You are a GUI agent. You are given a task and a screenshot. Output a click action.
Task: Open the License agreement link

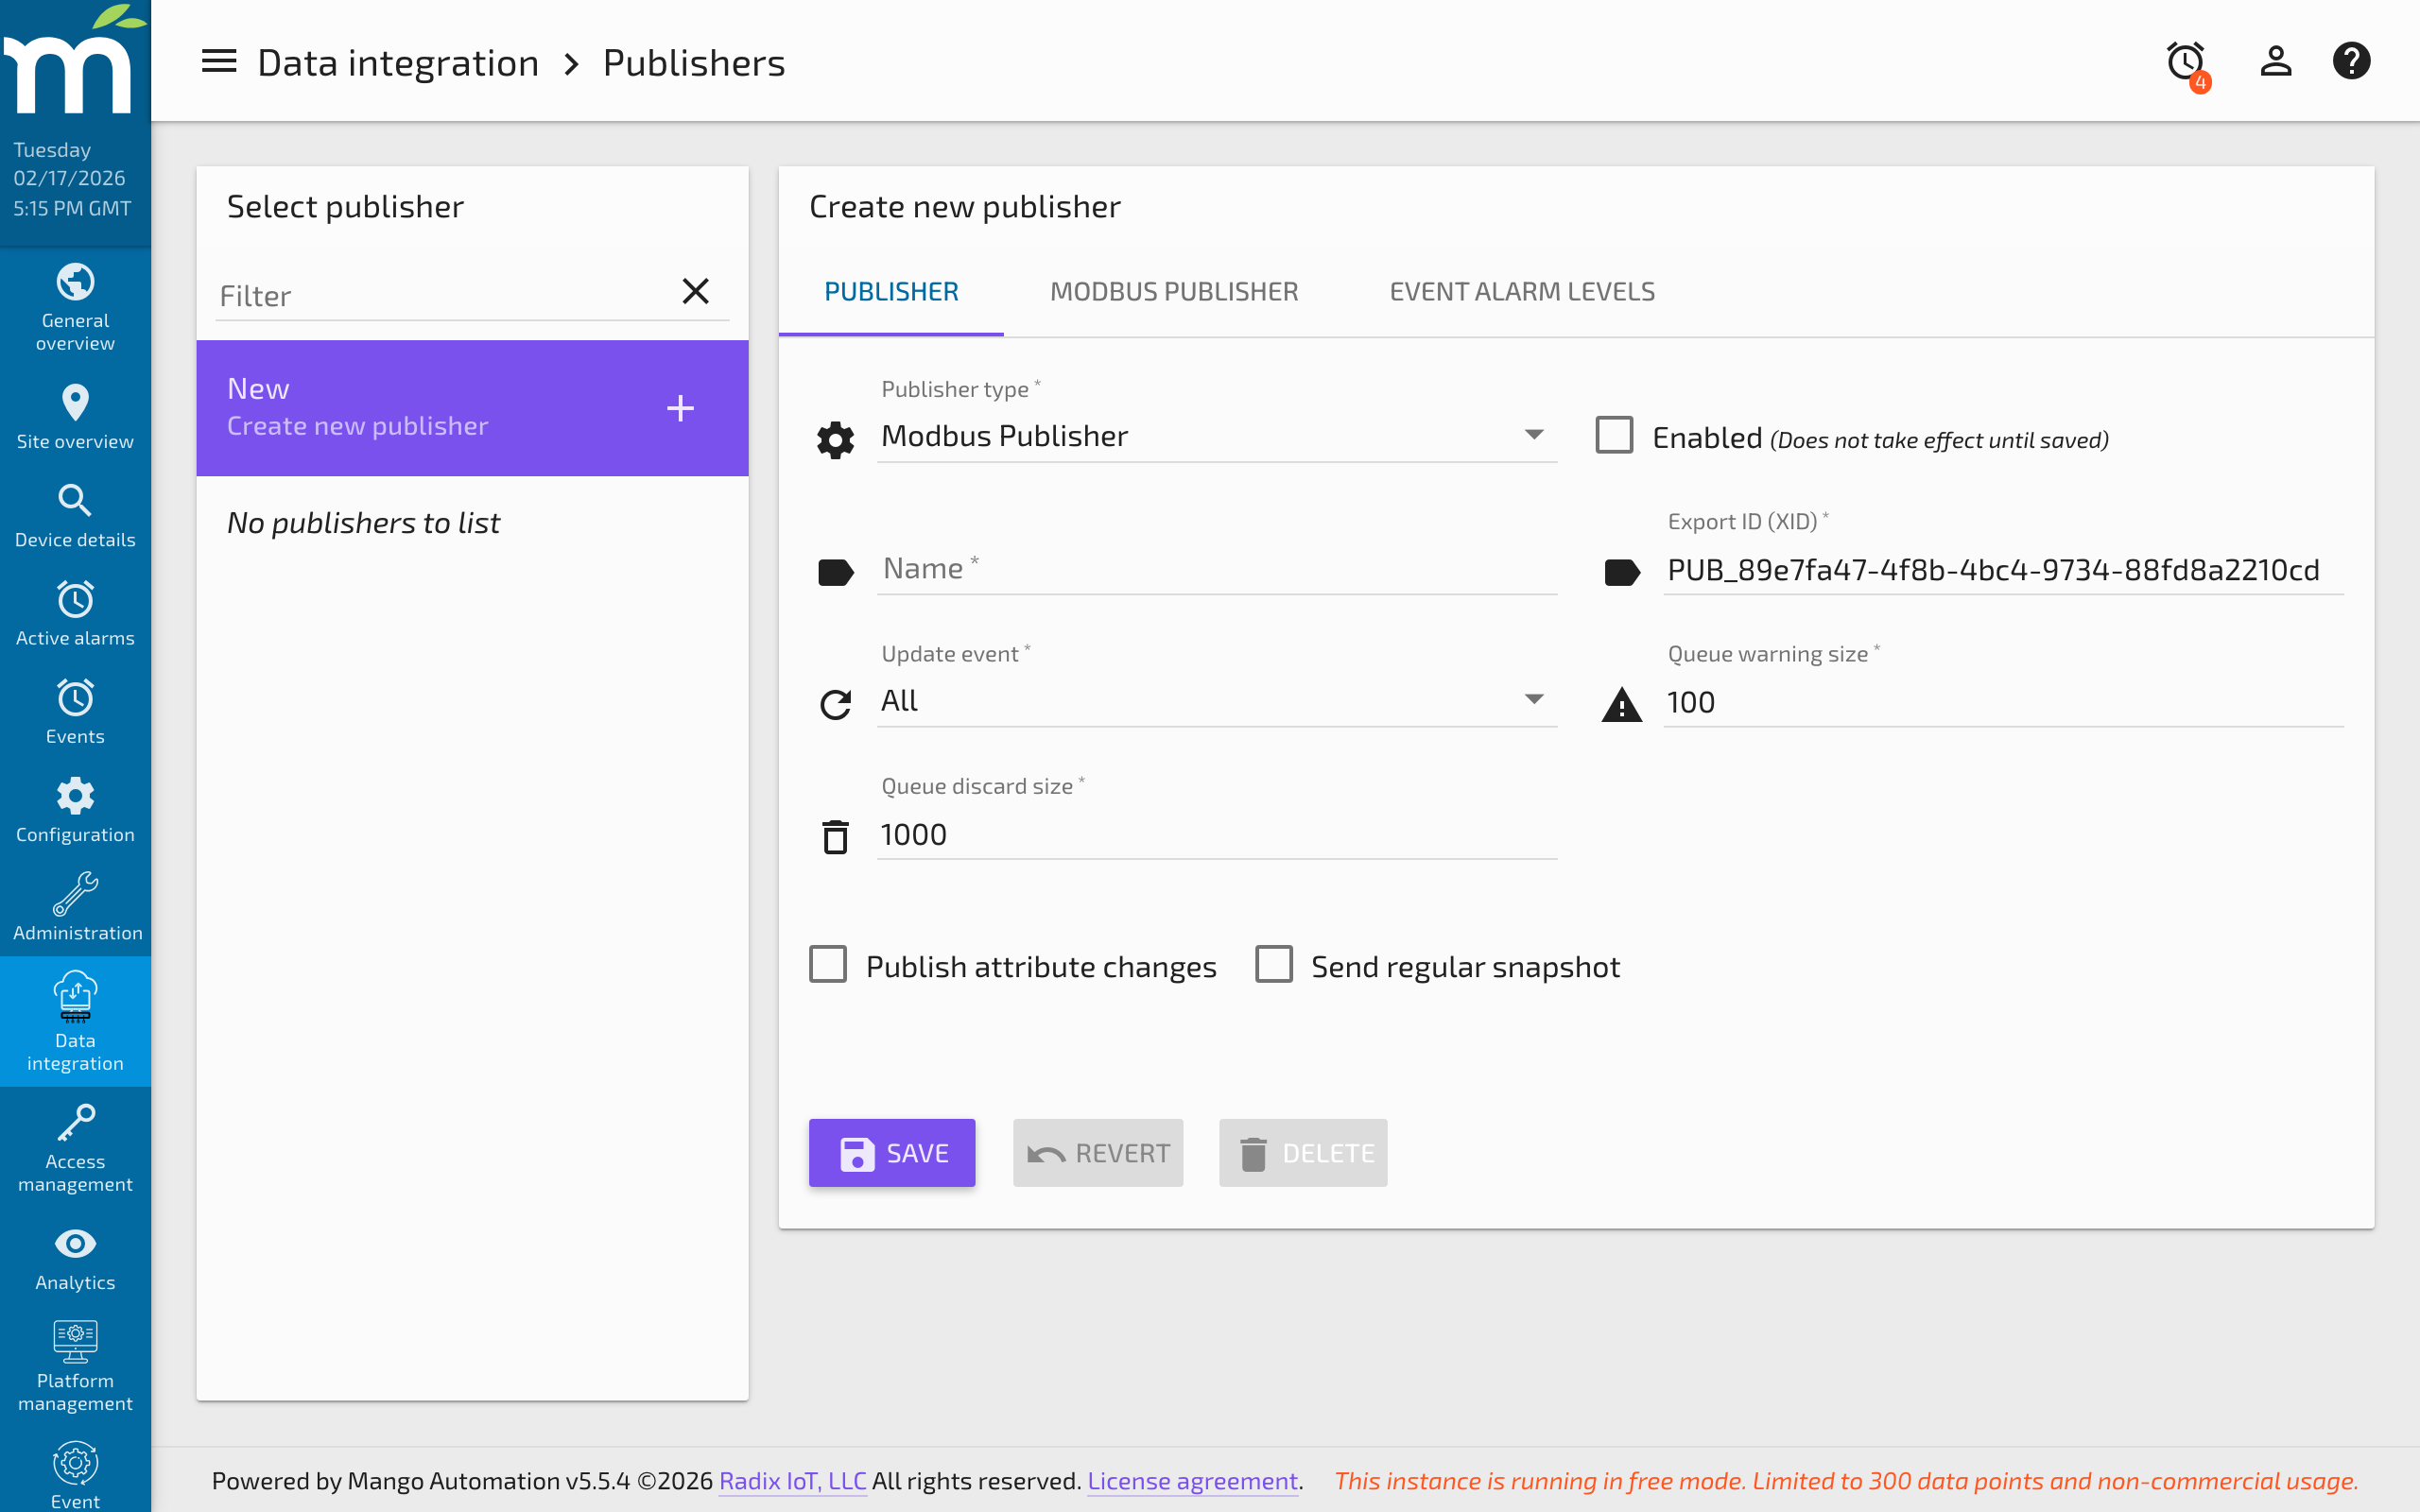pyautogui.click(x=1192, y=1481)
